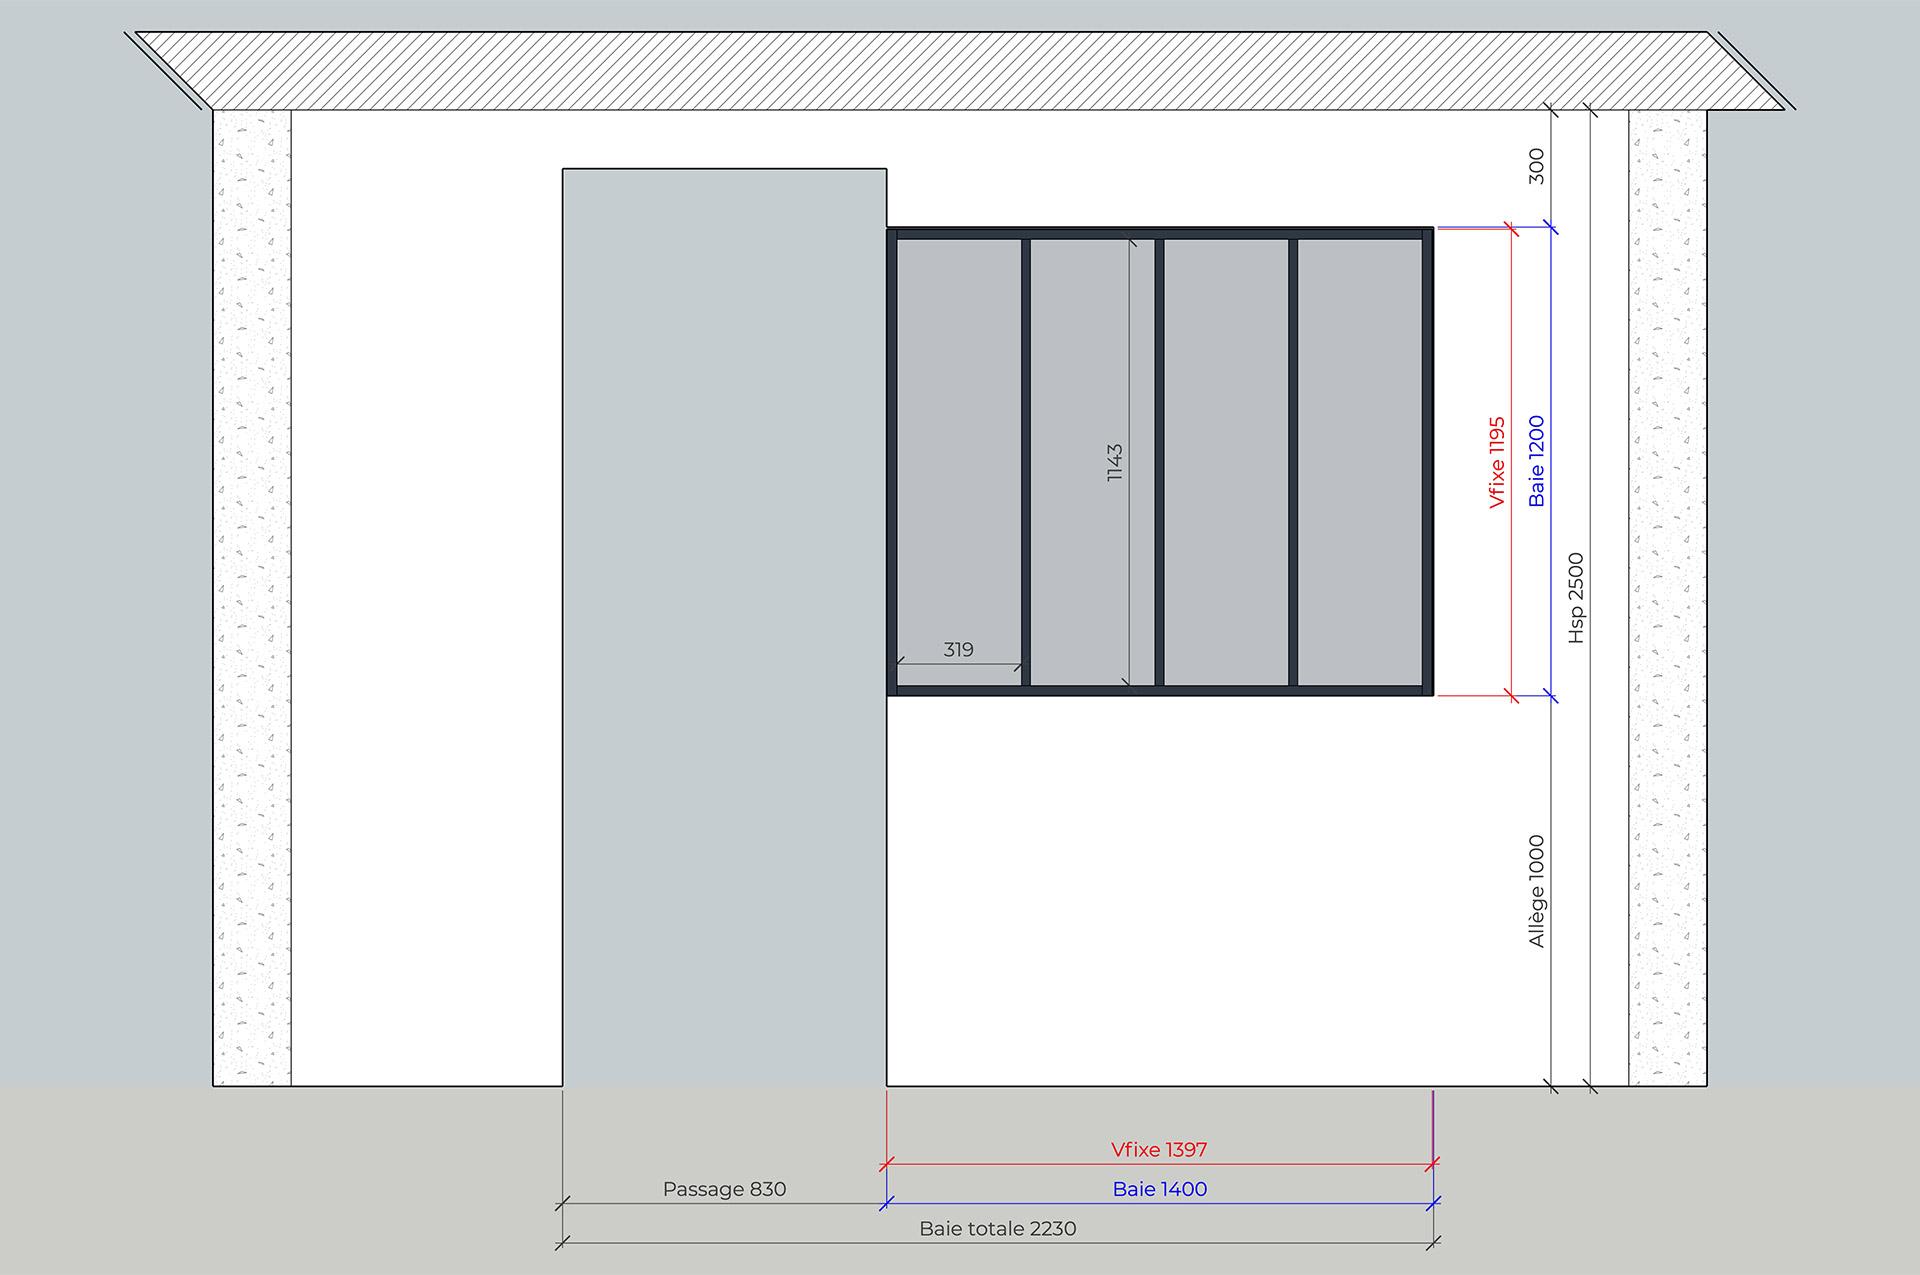Select the '300' top dimension value
Viewport: 1920px width, 1275px height.
[1537, 166]
